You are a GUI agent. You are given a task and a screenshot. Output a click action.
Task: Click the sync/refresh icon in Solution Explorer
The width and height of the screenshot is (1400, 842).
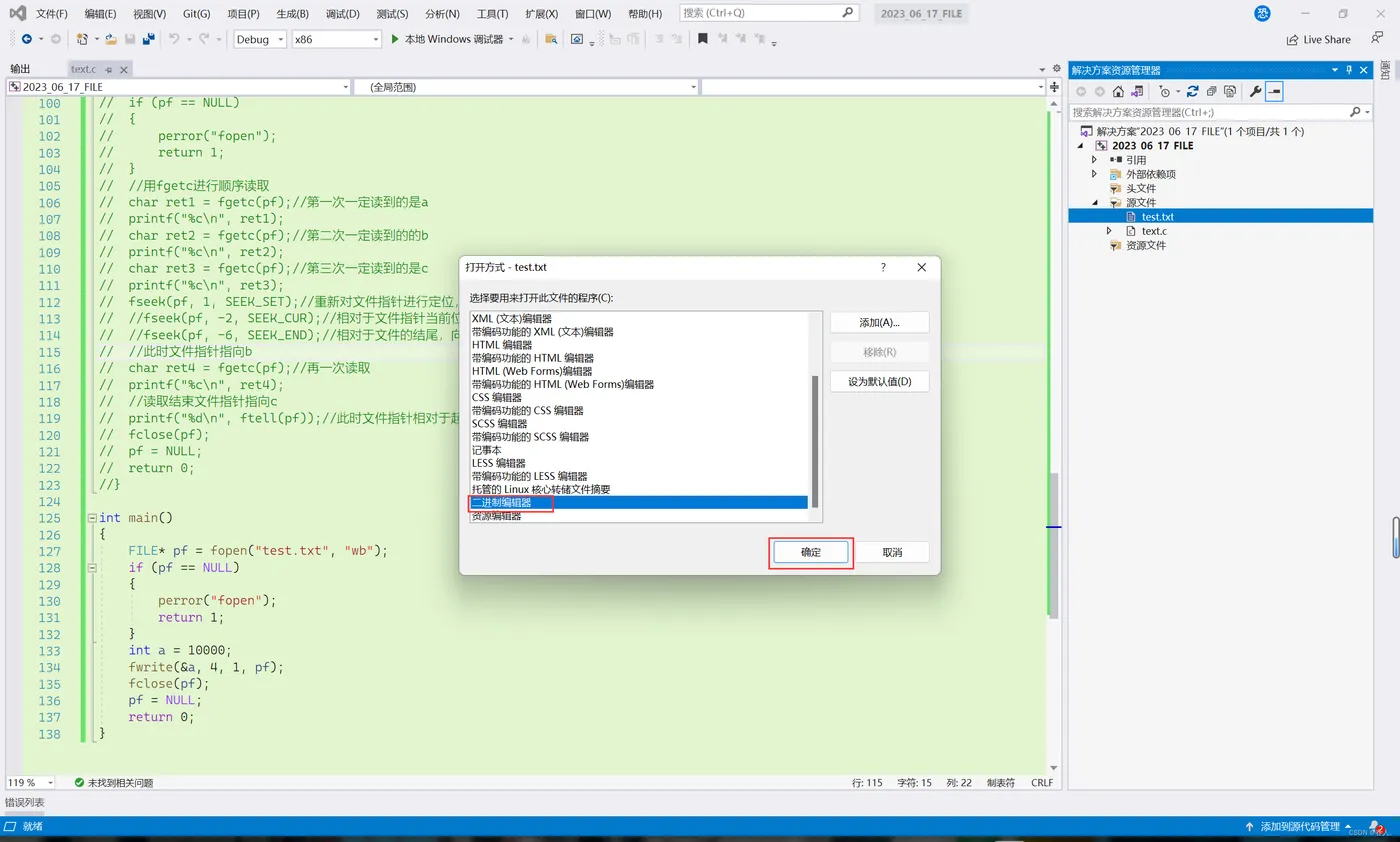click(x=1193, y=91)
